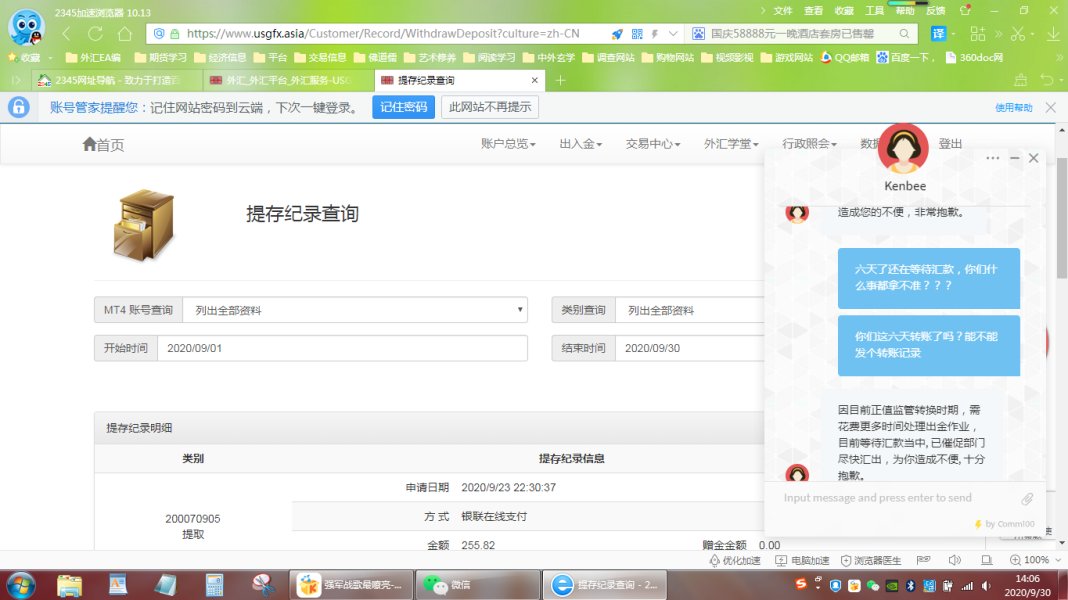Expand the MT4 账号查询 dropdown

[355, 310]
